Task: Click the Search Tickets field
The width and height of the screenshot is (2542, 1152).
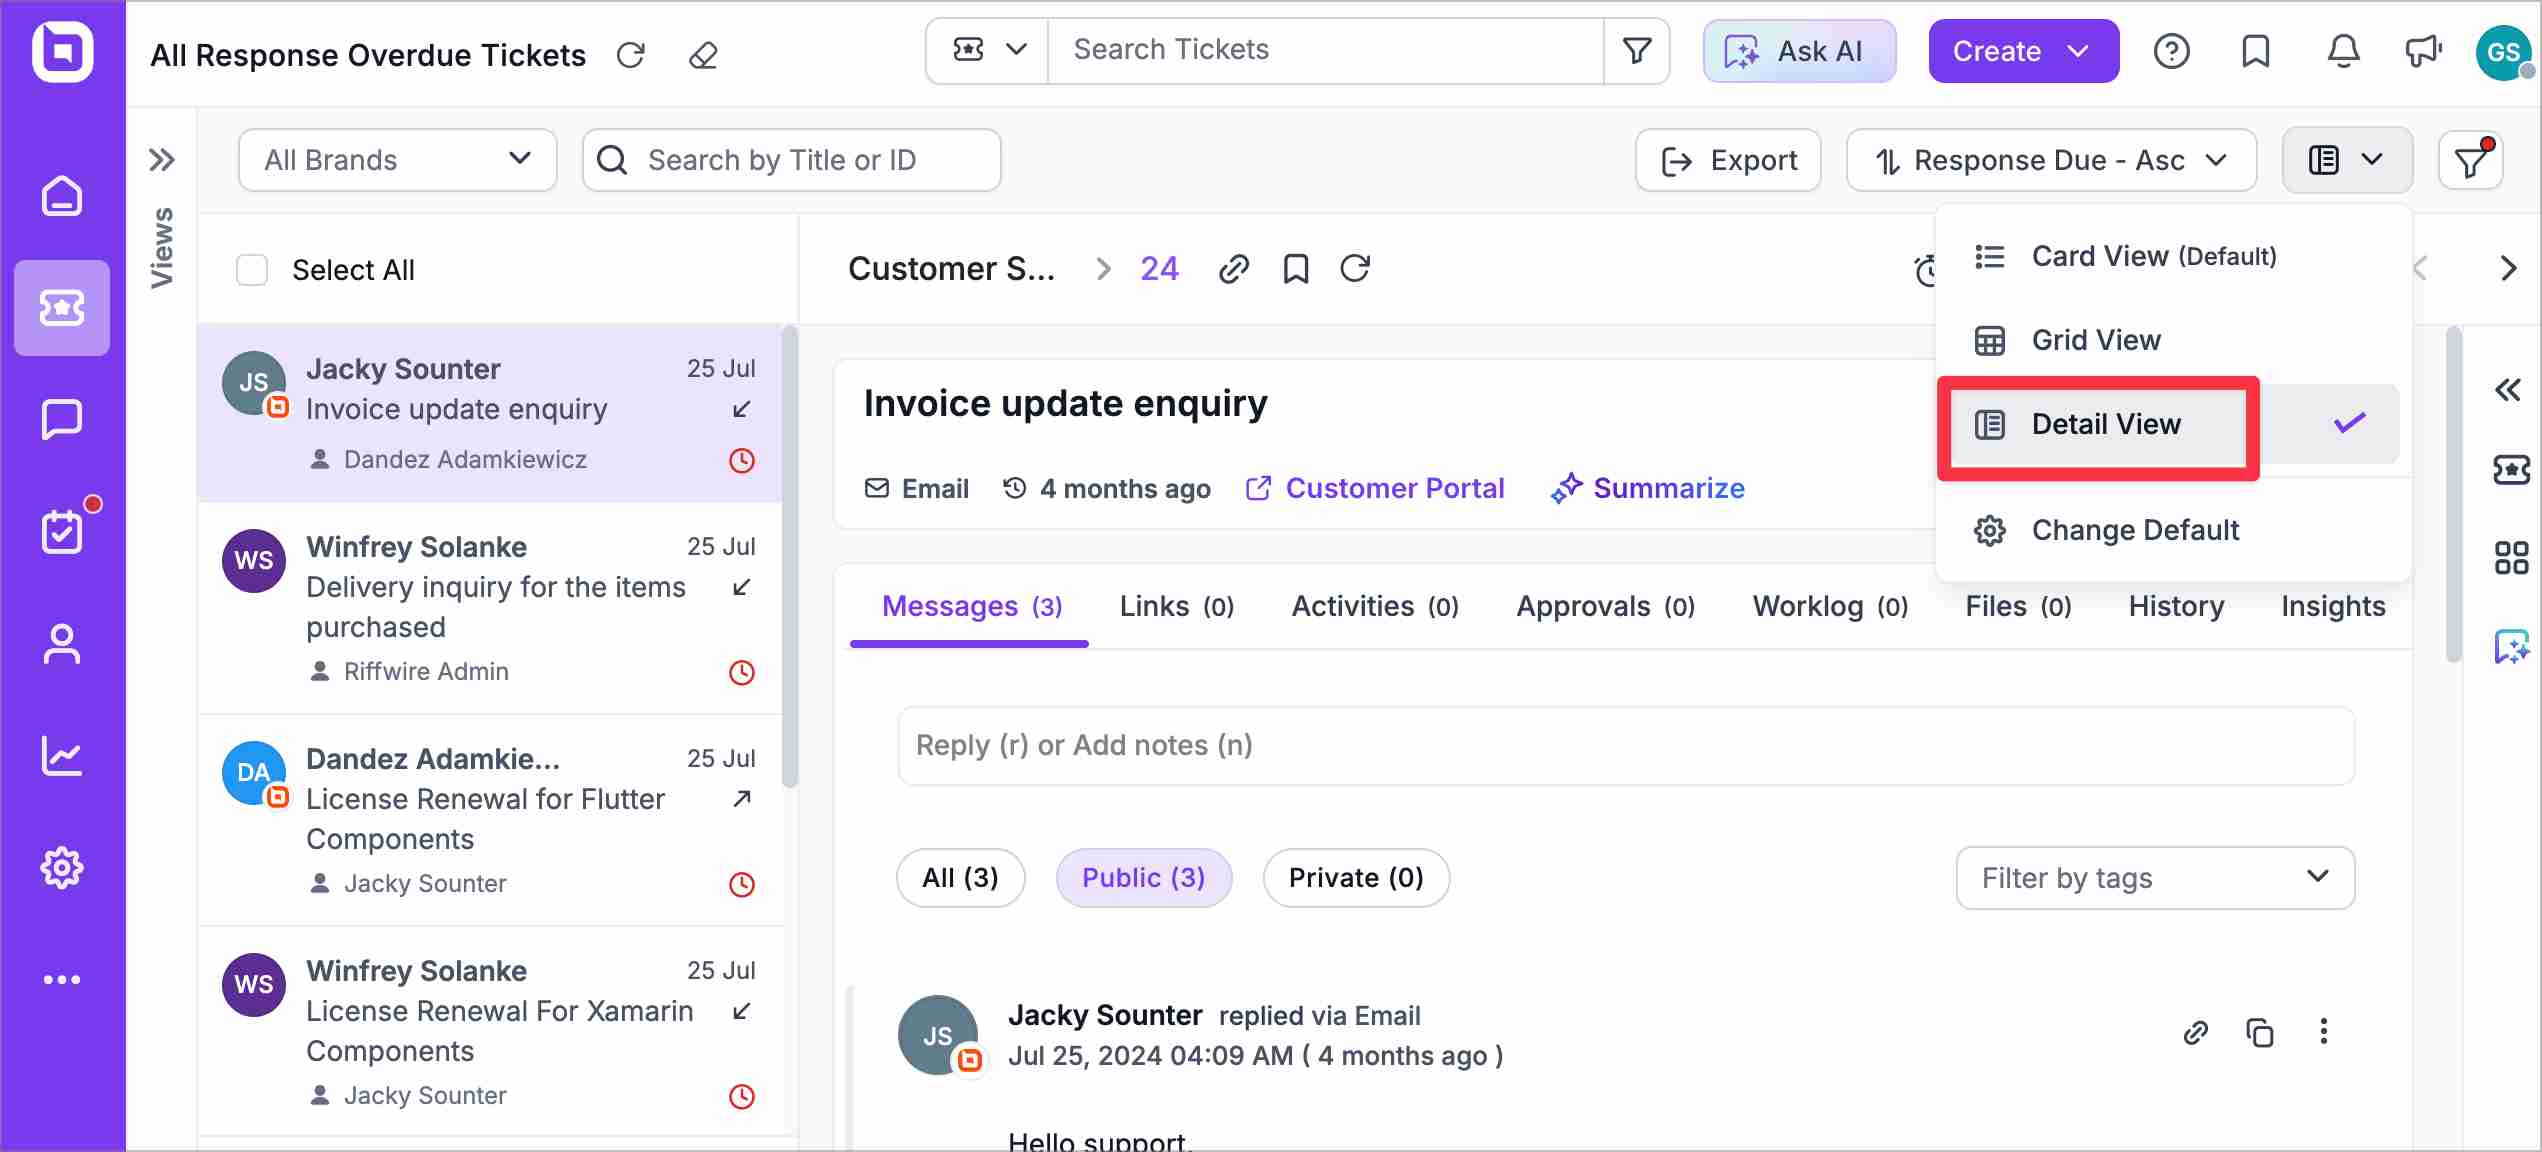Action: click(x=1326, y=50)
